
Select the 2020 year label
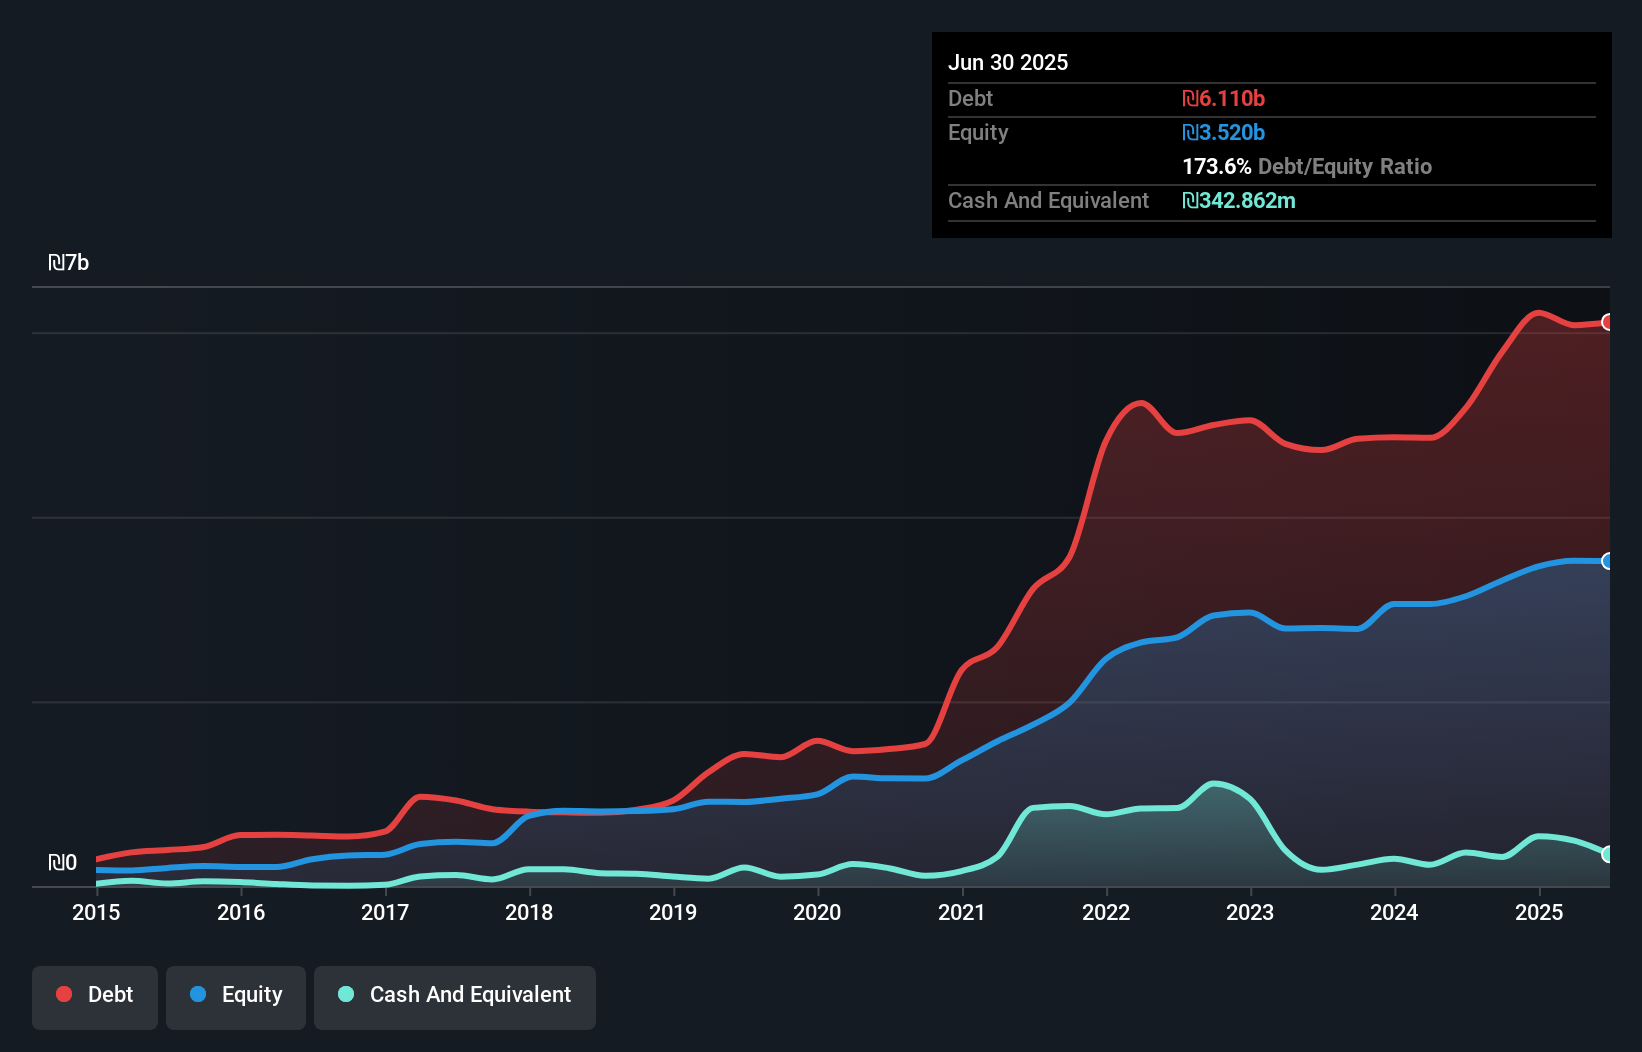pyautogui.click(x=817, y=913)
